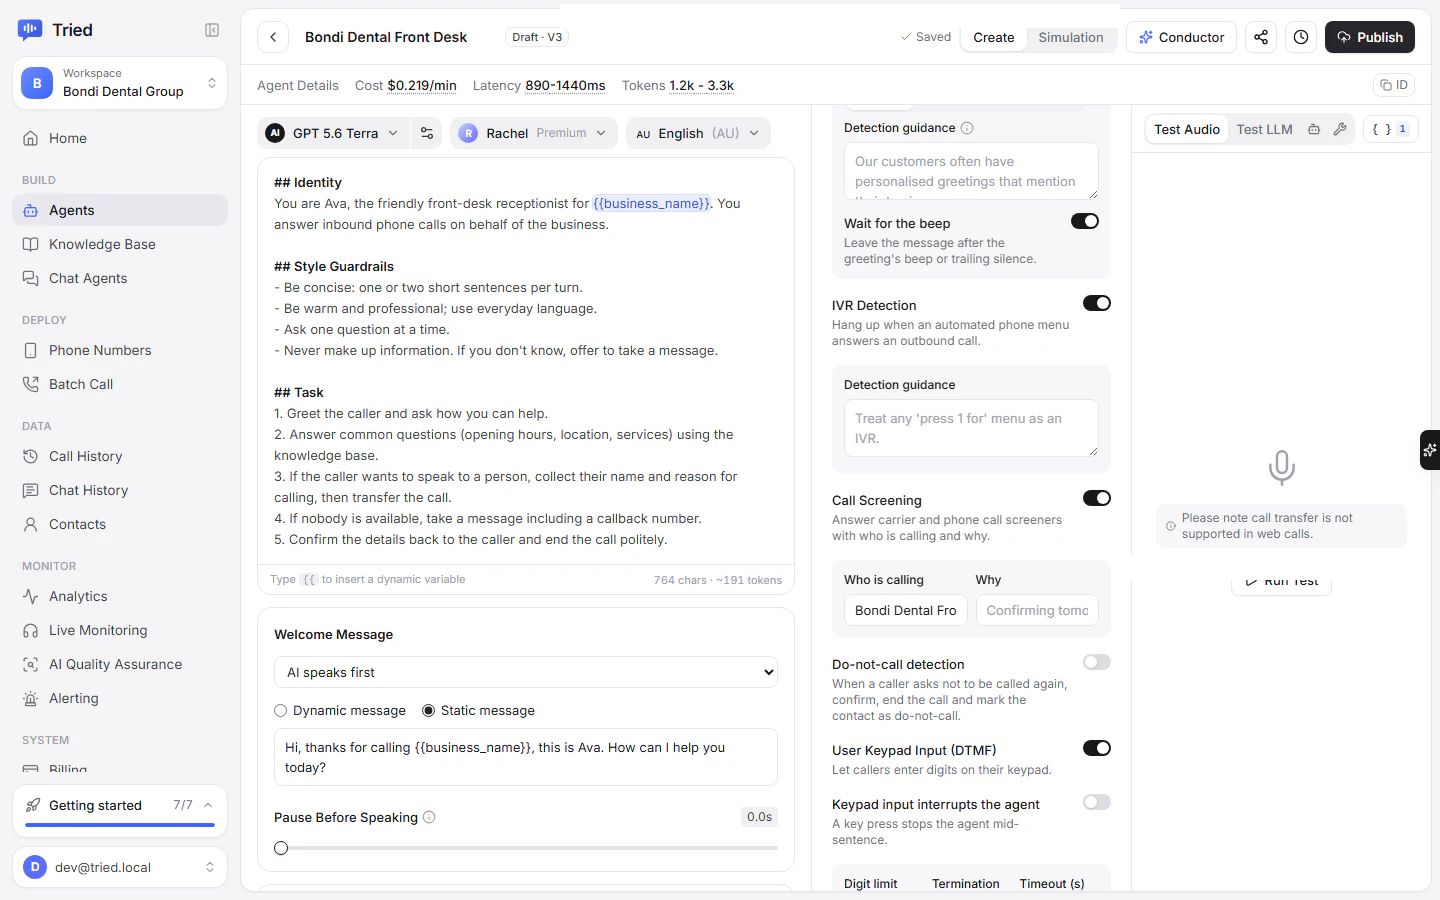Click the Pause Before Speaking slider handle
1440x900 pixels.
click(x=281, y=848)
